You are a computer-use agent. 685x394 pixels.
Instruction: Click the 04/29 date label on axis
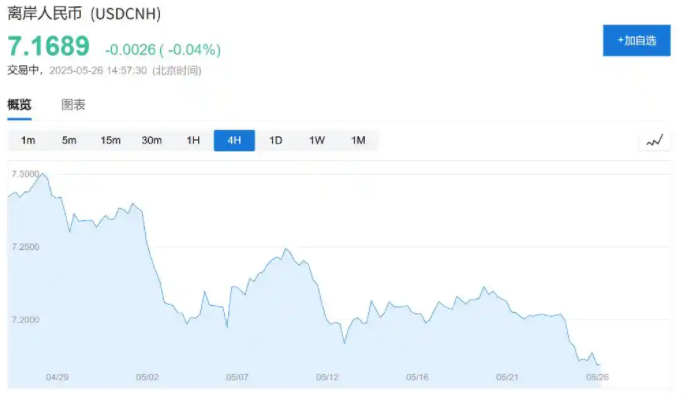pyautogui.click(x=57, y=377)
